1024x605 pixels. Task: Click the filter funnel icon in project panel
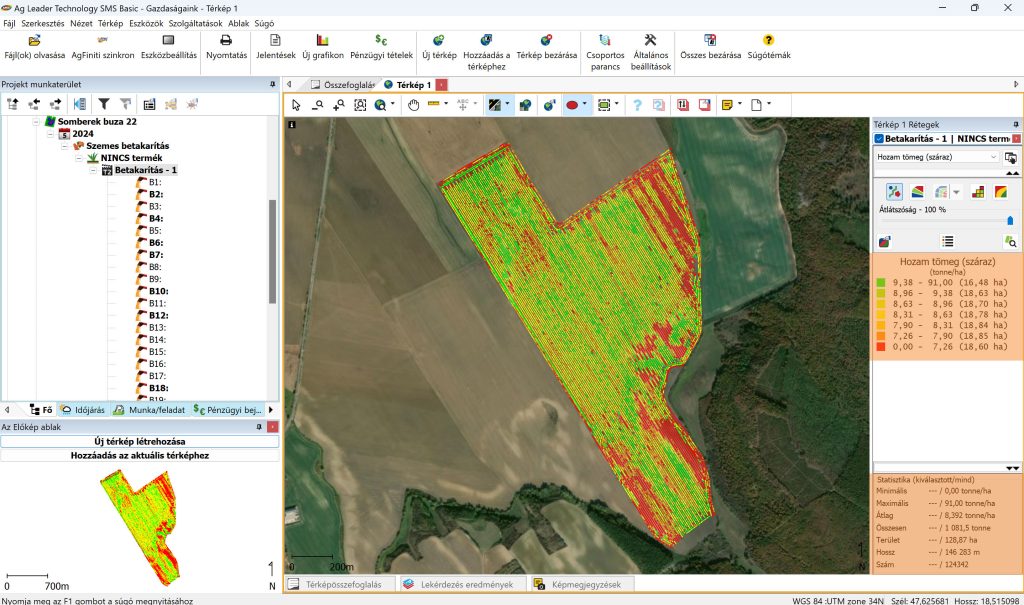(103, 103)
